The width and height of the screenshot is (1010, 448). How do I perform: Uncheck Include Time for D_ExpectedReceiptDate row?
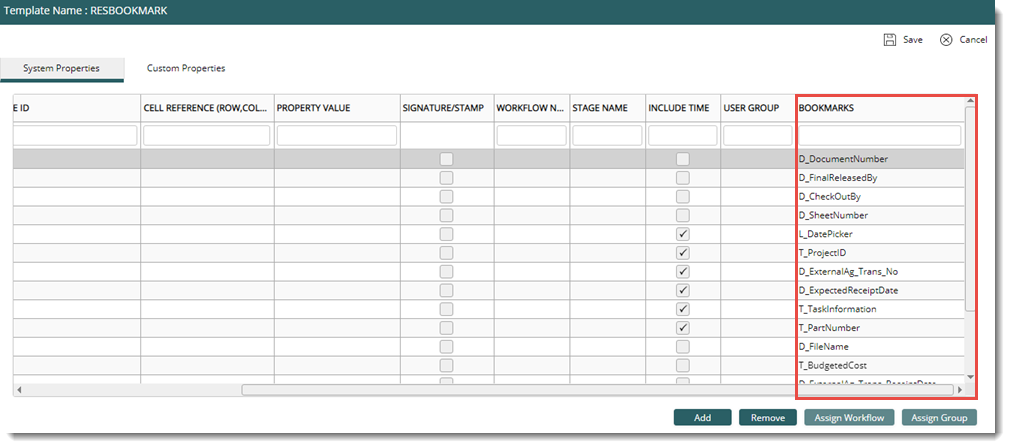pyautogui.click(x=683, y=290)
